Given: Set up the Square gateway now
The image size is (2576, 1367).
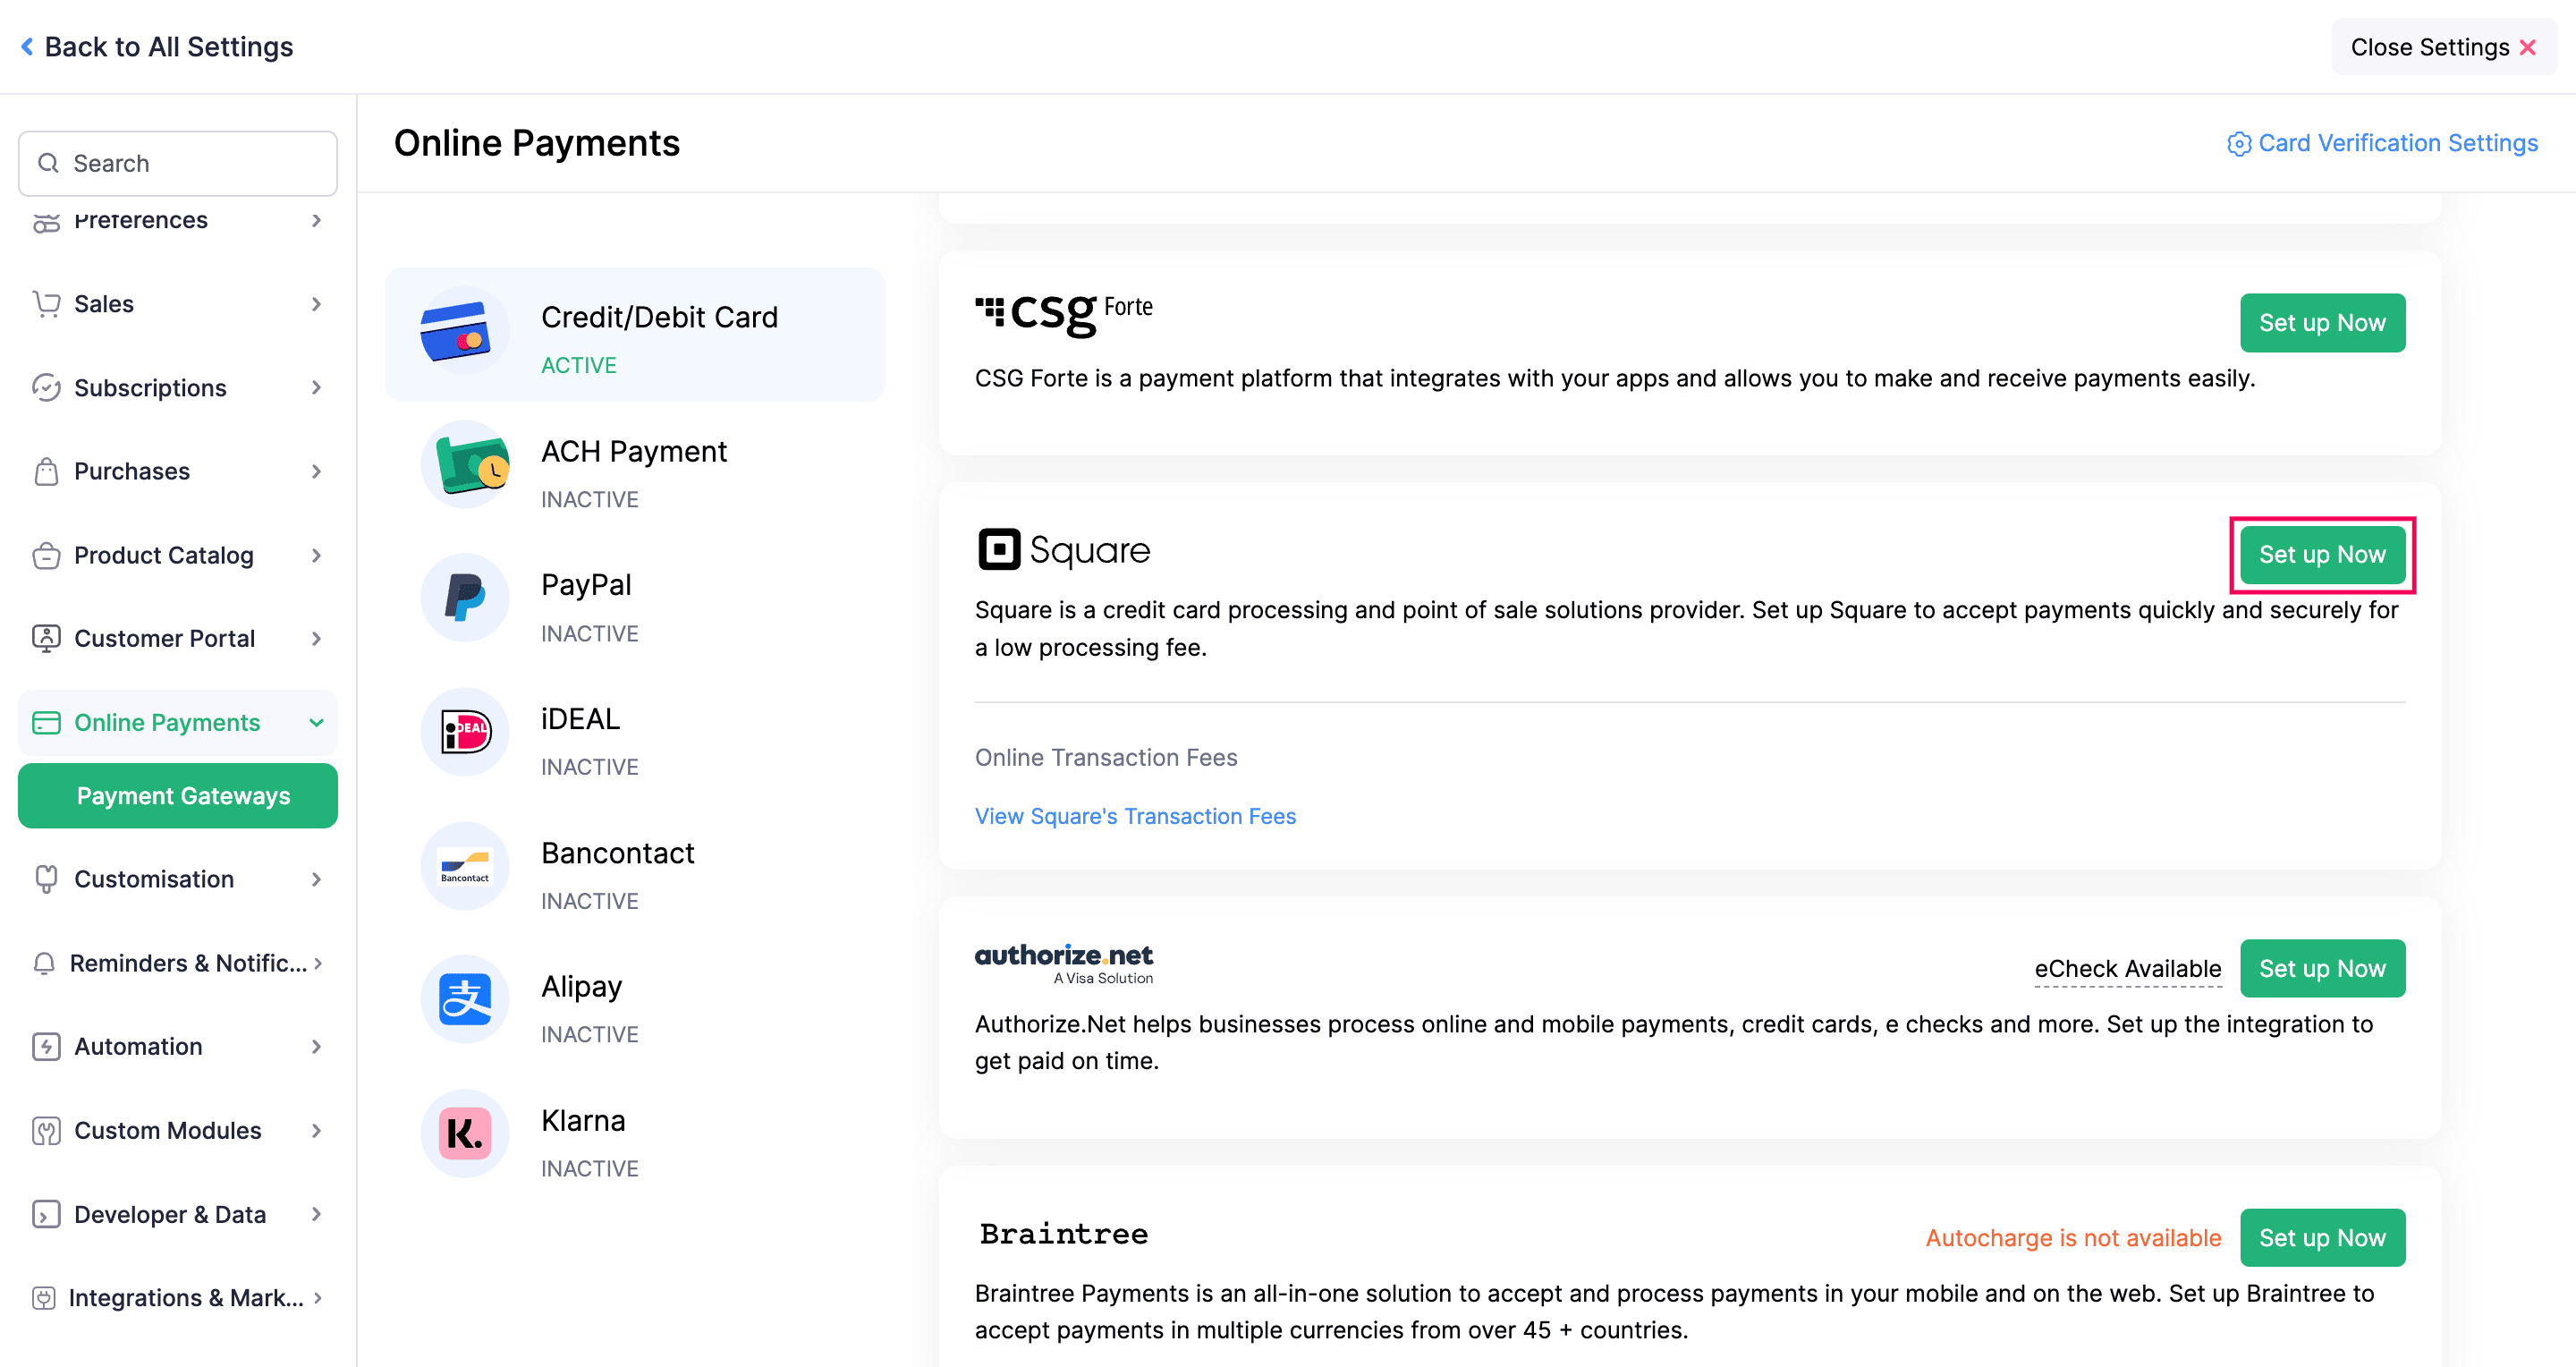Looking at the screenshot, I should [2321, 555].
